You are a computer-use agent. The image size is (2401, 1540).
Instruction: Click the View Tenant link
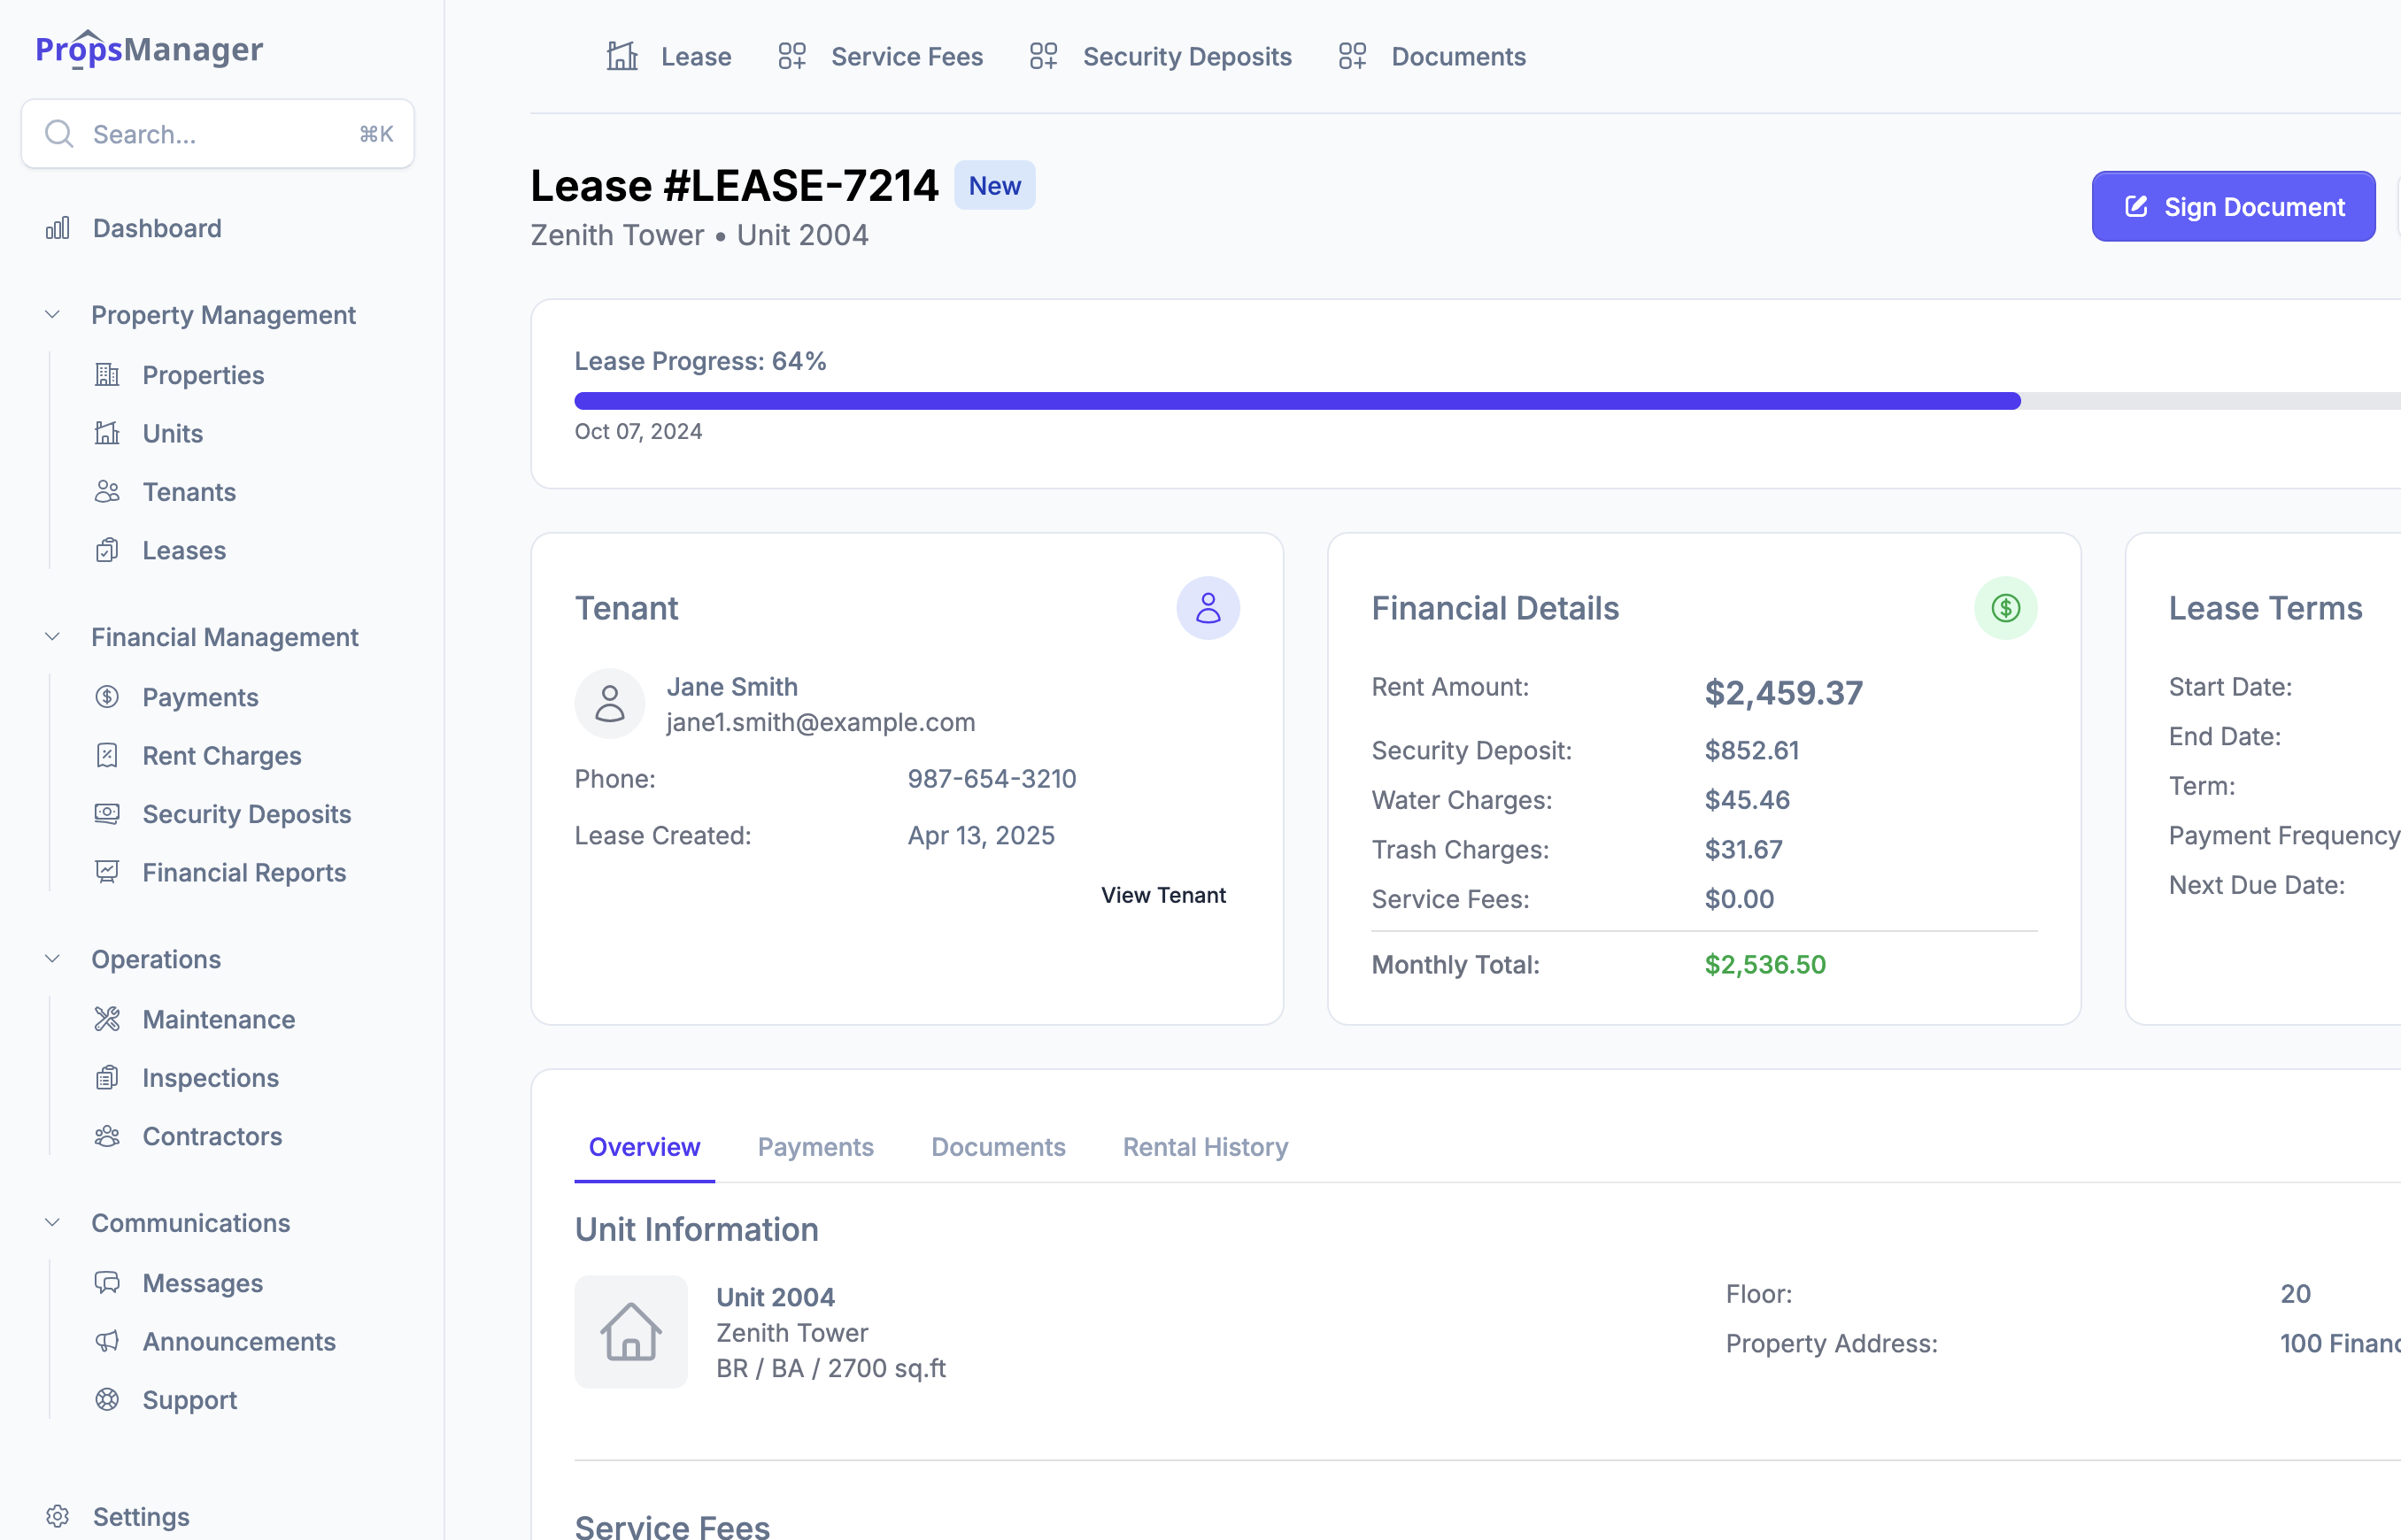coord(1163,895)
